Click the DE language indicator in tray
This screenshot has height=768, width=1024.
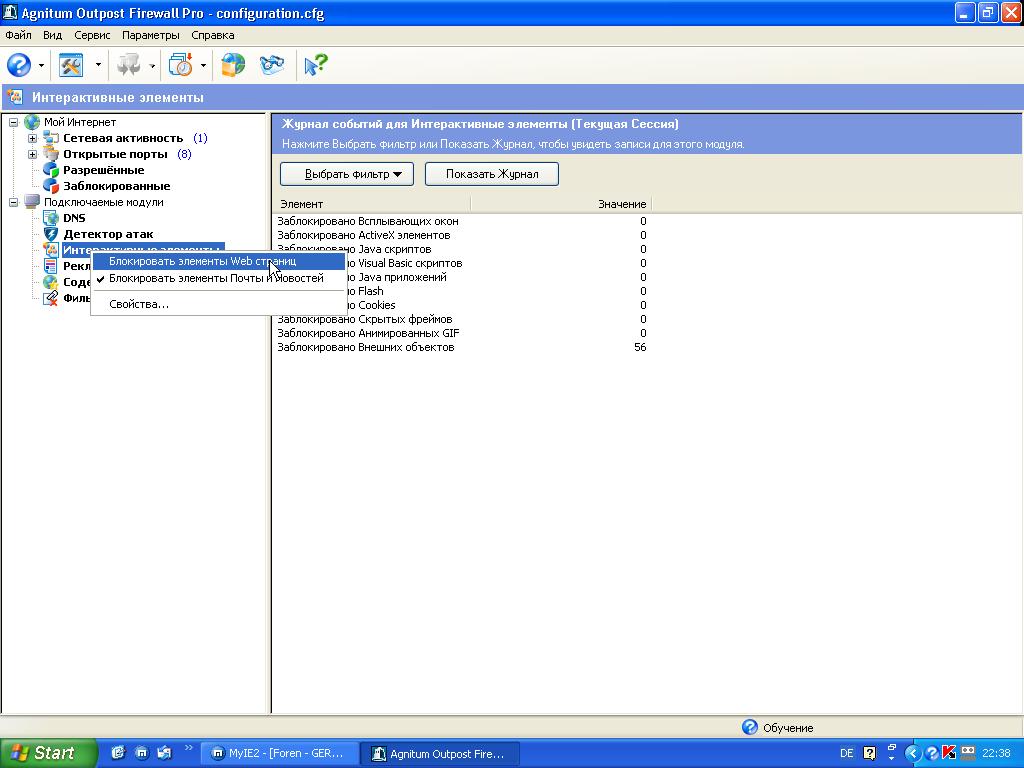846,753
